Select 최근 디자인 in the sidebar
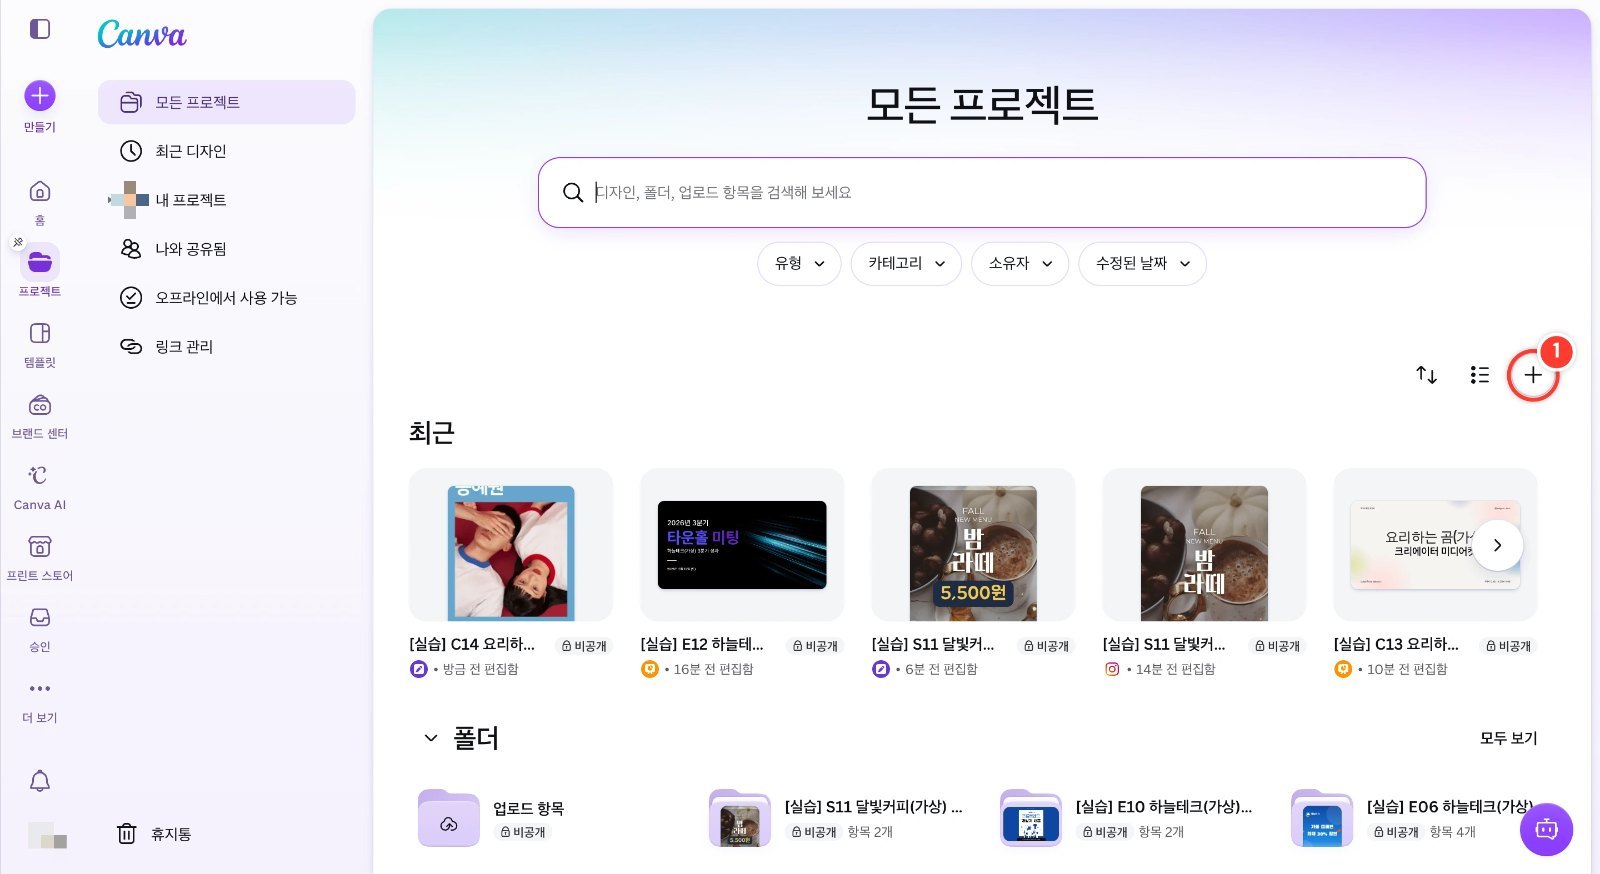This screenshot has width=1600, height=874. pyautogui.click(x=227, y=151)
